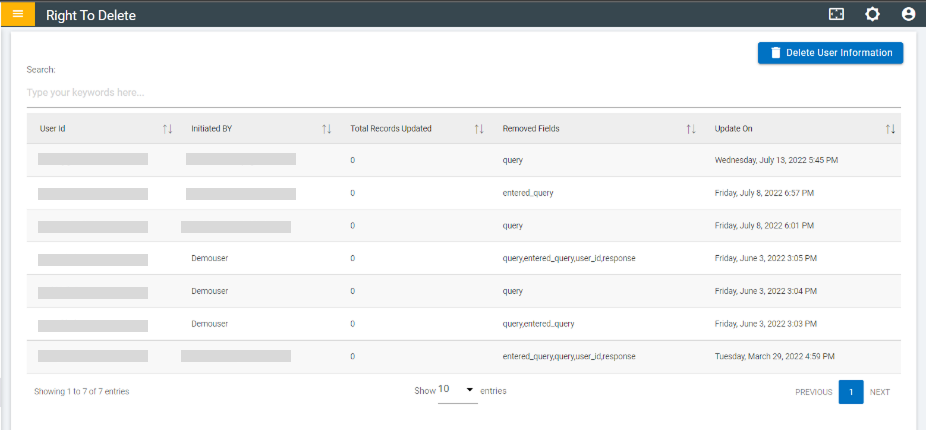Focus the search keywords input field
Screen dimensions: 926x430
[464, 93]
